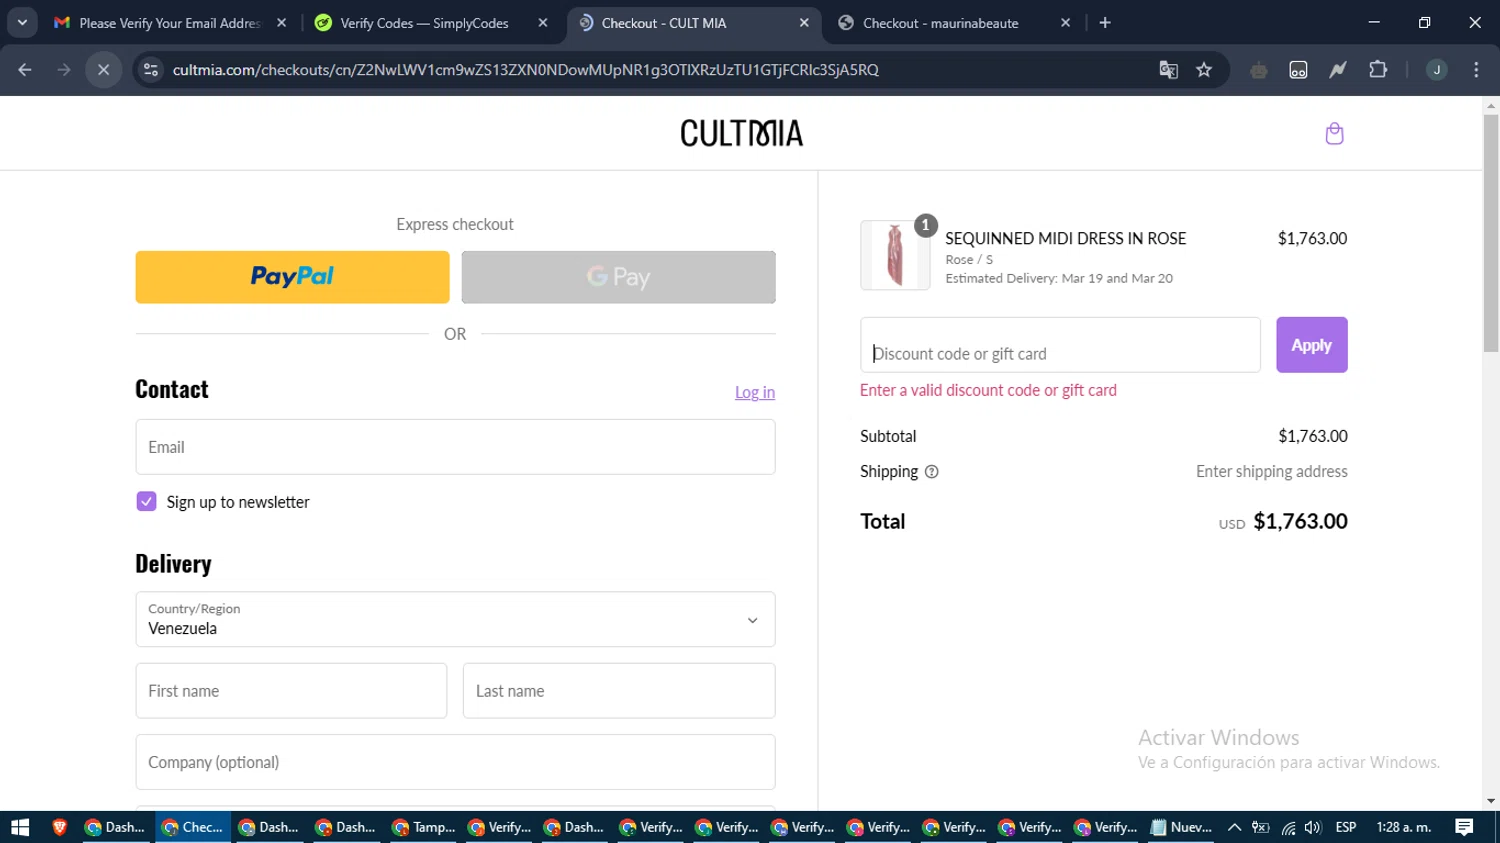Expand the Country/Region dropdown
The height and width of the screenshot is (843, 1500).
[455, 619]
